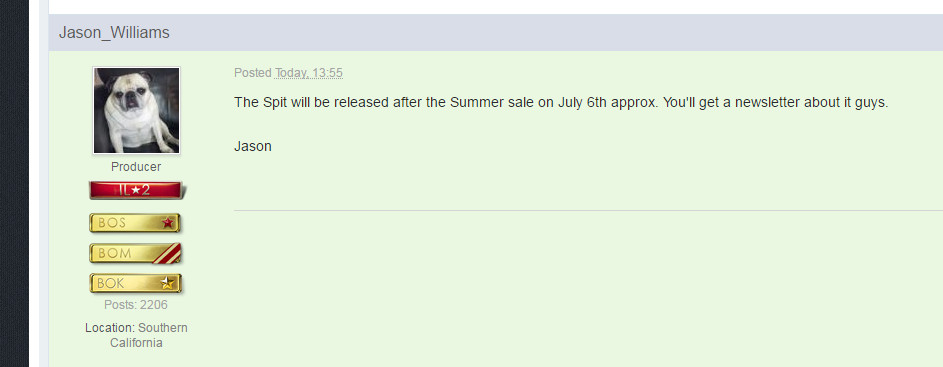Click the white star in IL-2 ribbon

pos(136,190)
